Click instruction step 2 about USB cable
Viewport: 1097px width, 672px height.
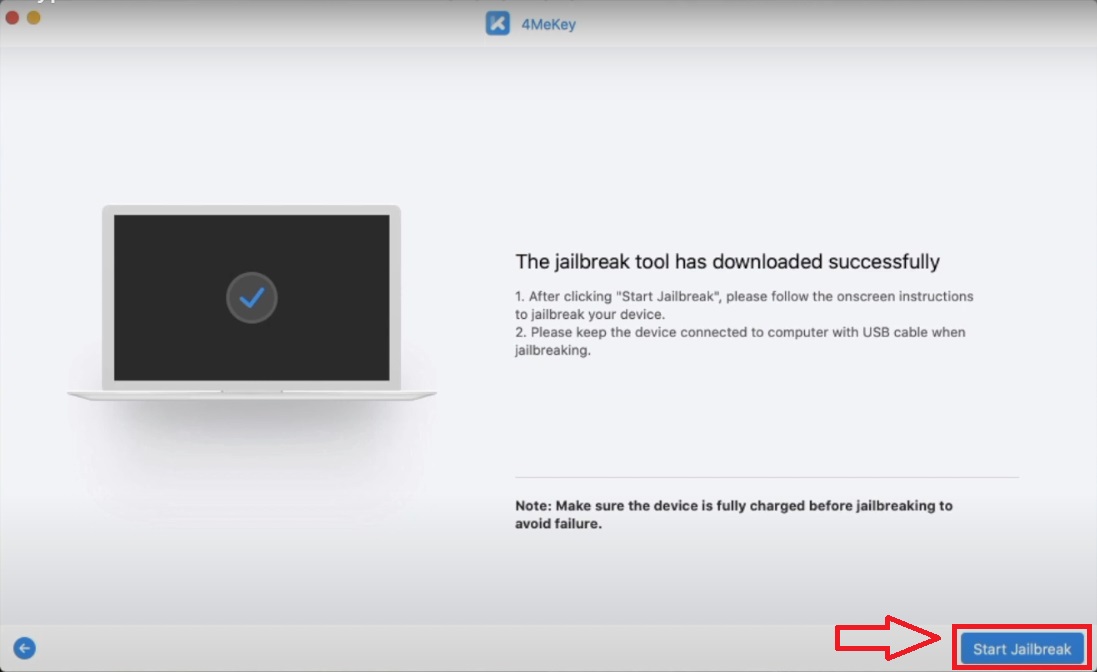(740, 340)
